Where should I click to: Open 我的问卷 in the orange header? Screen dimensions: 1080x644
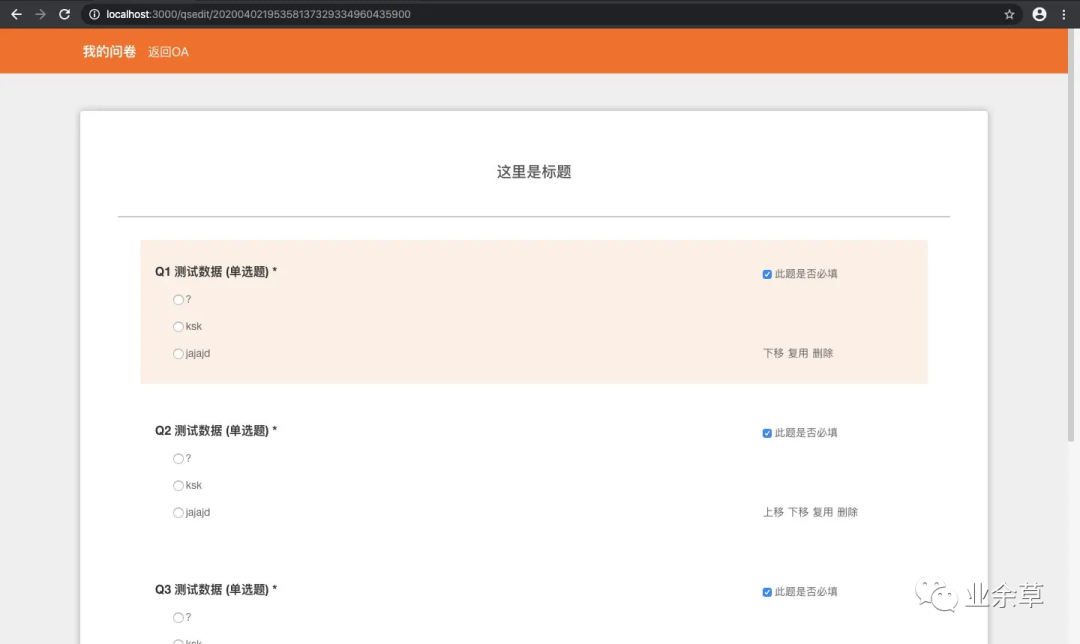click(x=110, y=52)
